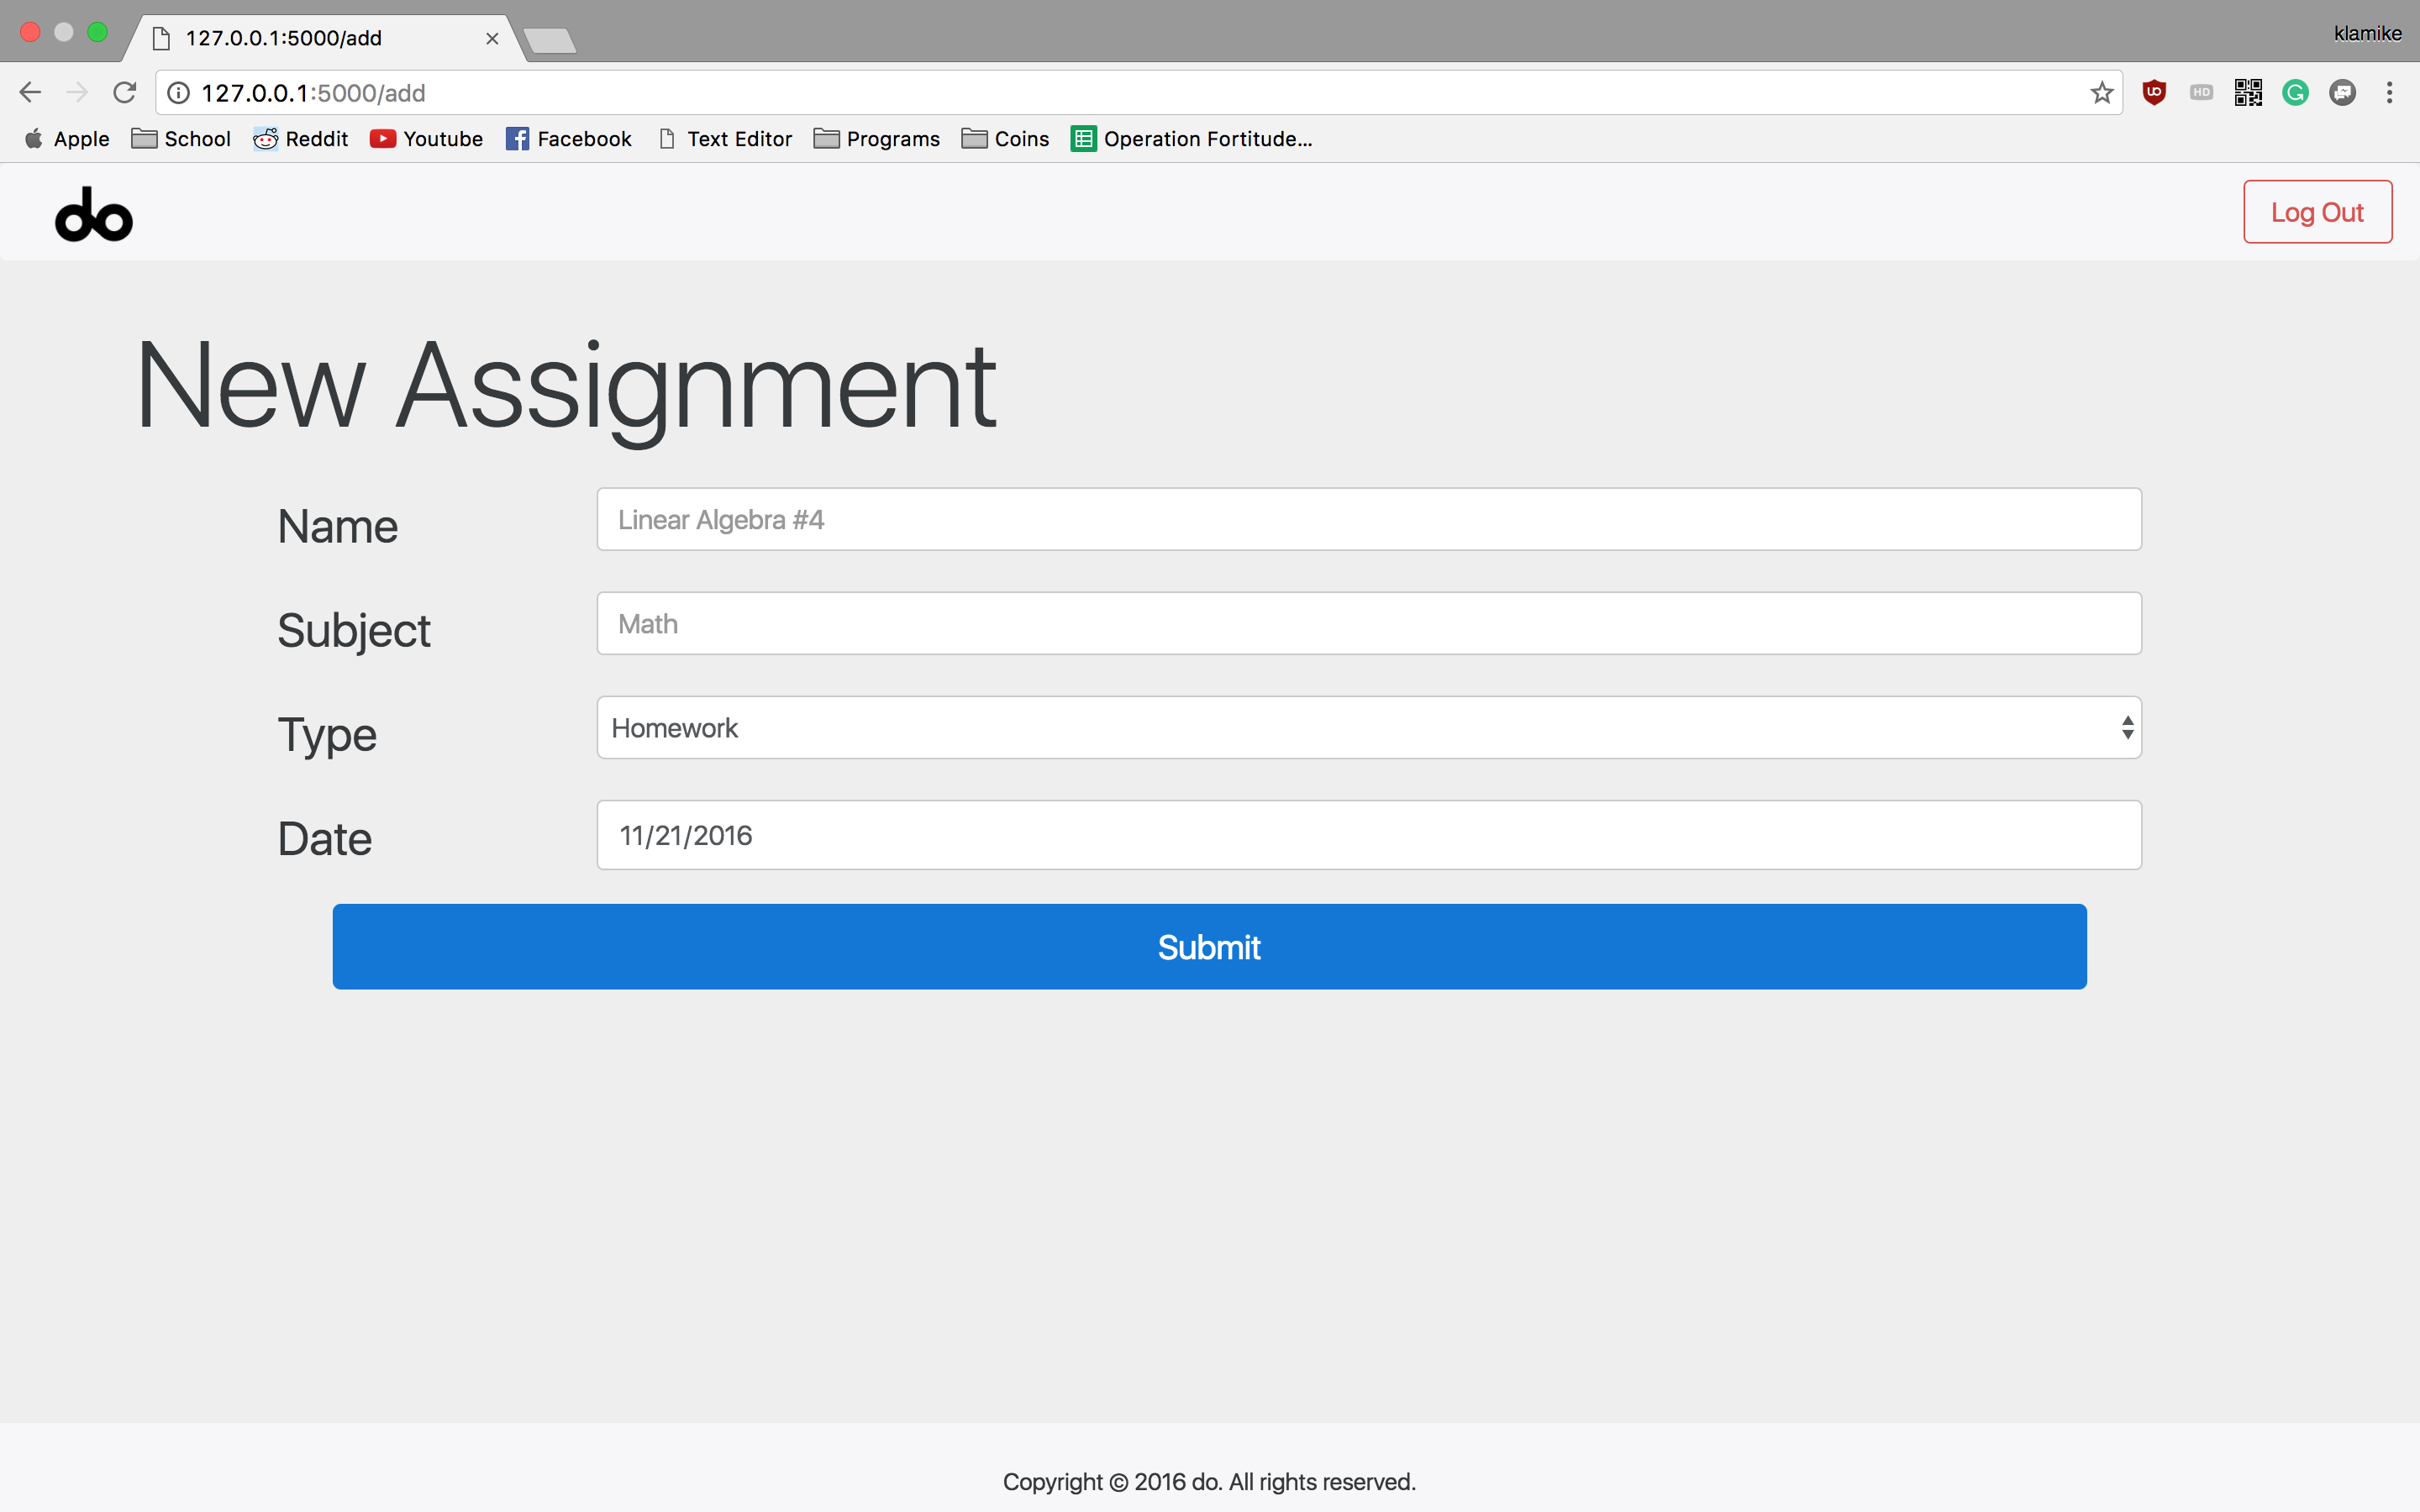
Task: Expand the Type dropdown showing Homework
Action: click(1368, 728)
